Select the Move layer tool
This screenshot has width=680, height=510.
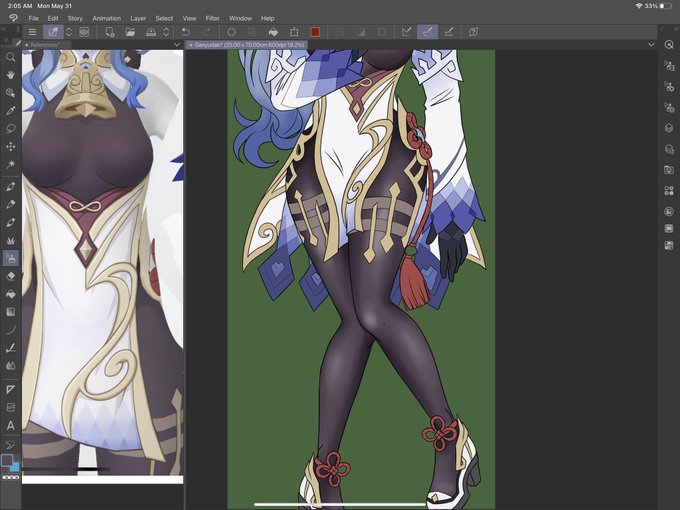(10, 147)
